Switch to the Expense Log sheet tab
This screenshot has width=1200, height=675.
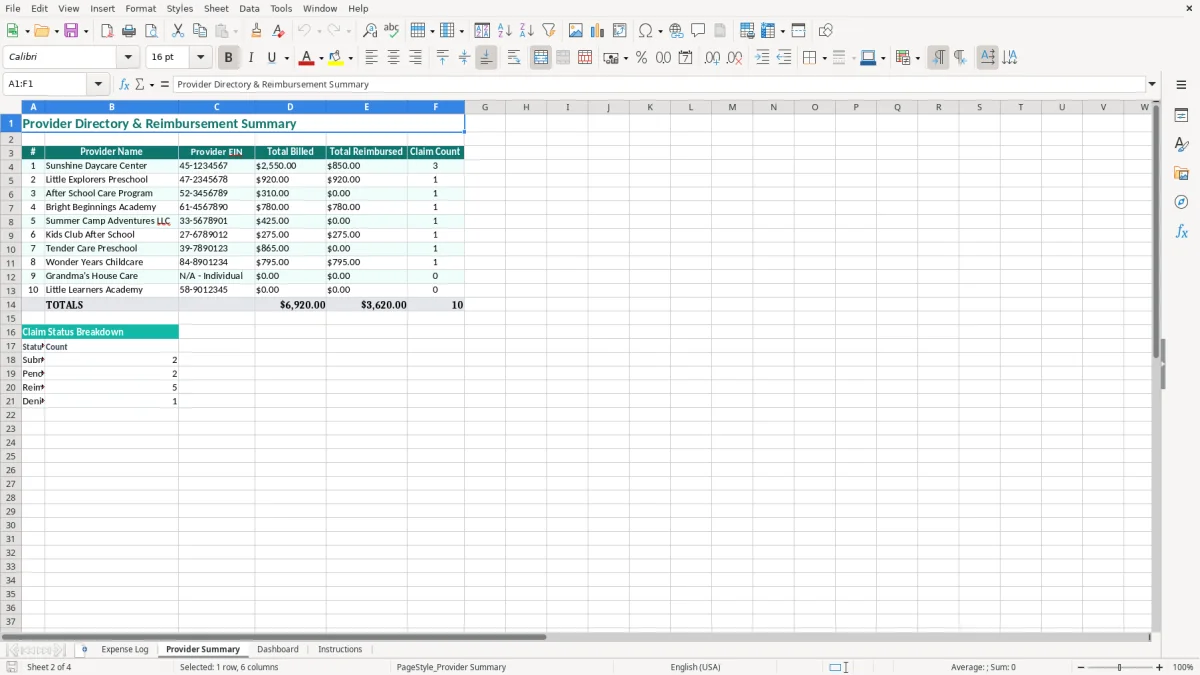pos(124,650)
